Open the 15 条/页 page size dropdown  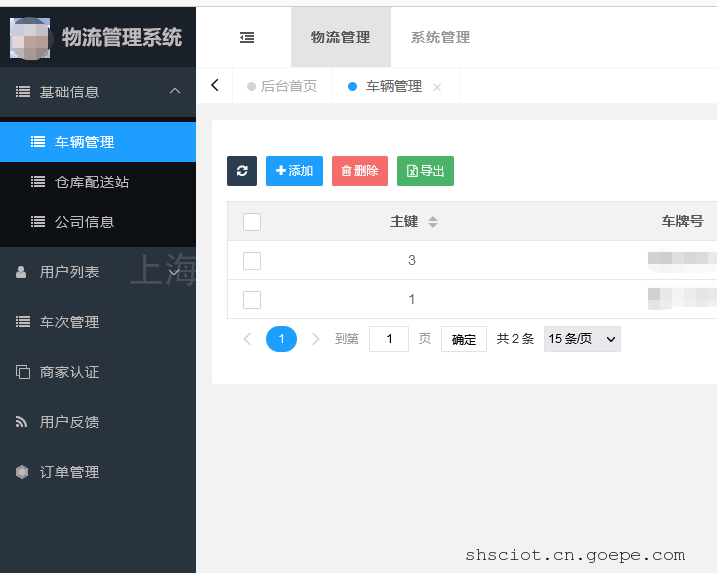click(582, 339)
